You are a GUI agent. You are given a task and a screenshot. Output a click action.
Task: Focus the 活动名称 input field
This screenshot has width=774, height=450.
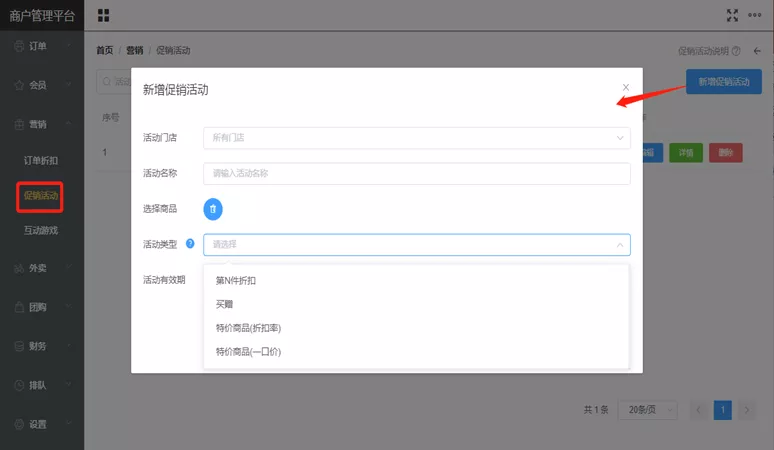click(x=417, y=174)
